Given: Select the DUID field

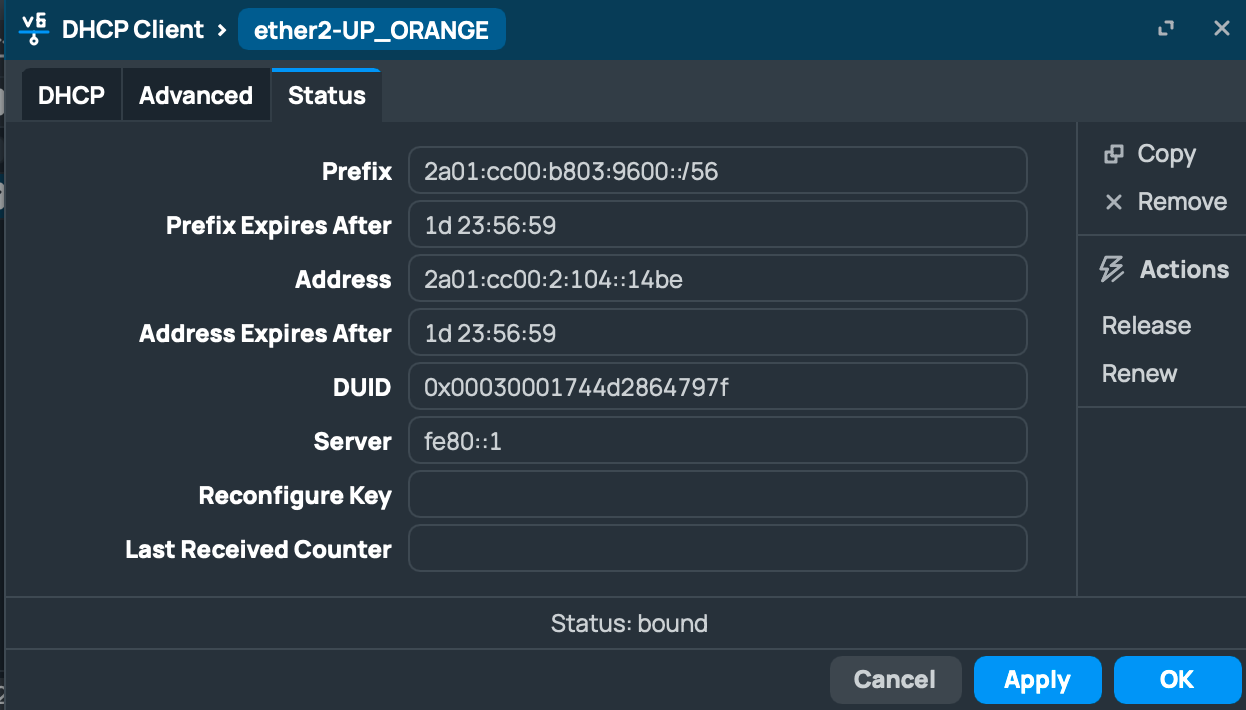Looking at the screenshot, I should pyautogui.click(x=717, y=387).
